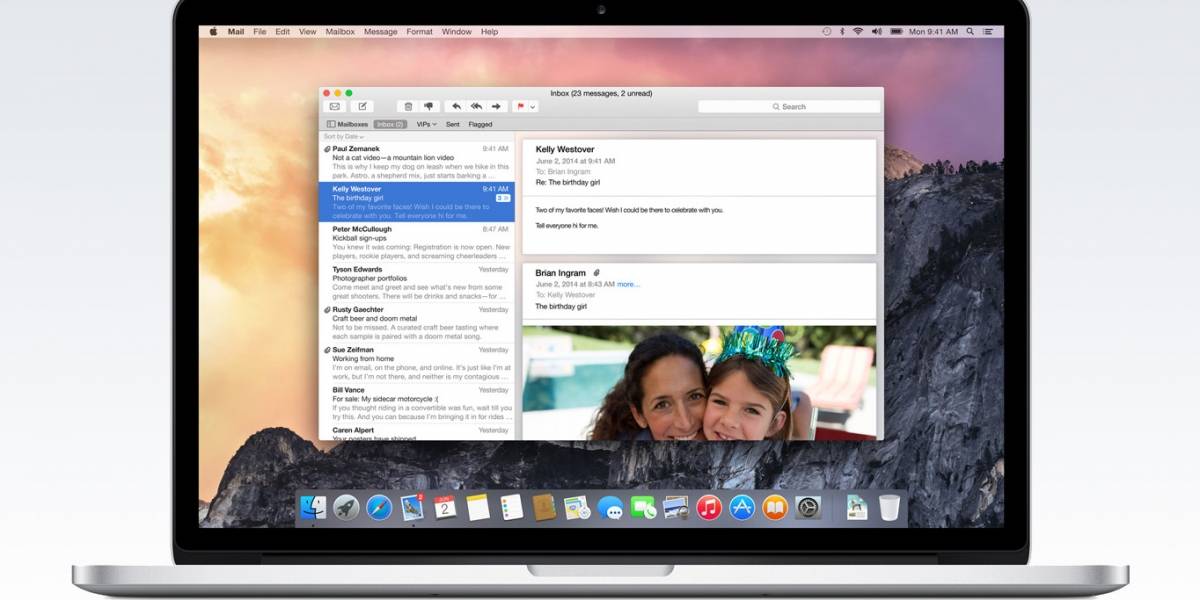Launch Safari from the Dock

tap(379, 507)
